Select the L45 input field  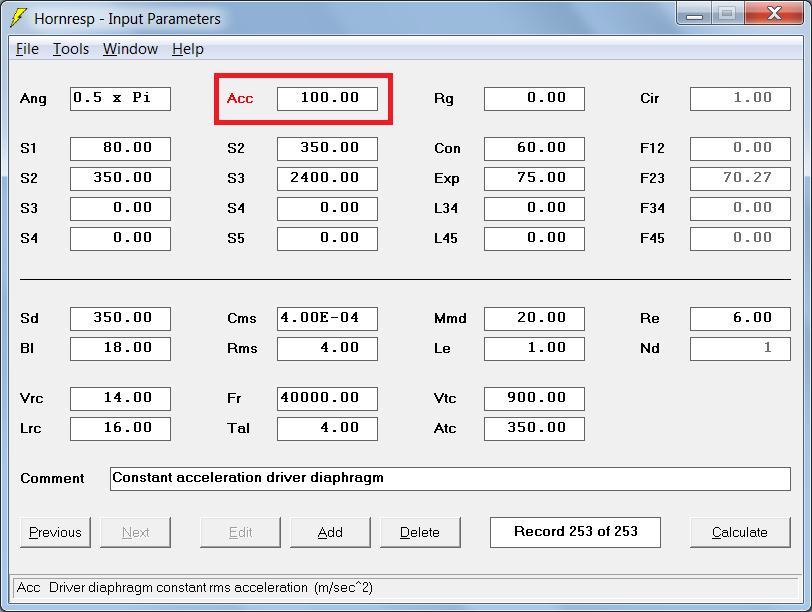coord(534,239)
